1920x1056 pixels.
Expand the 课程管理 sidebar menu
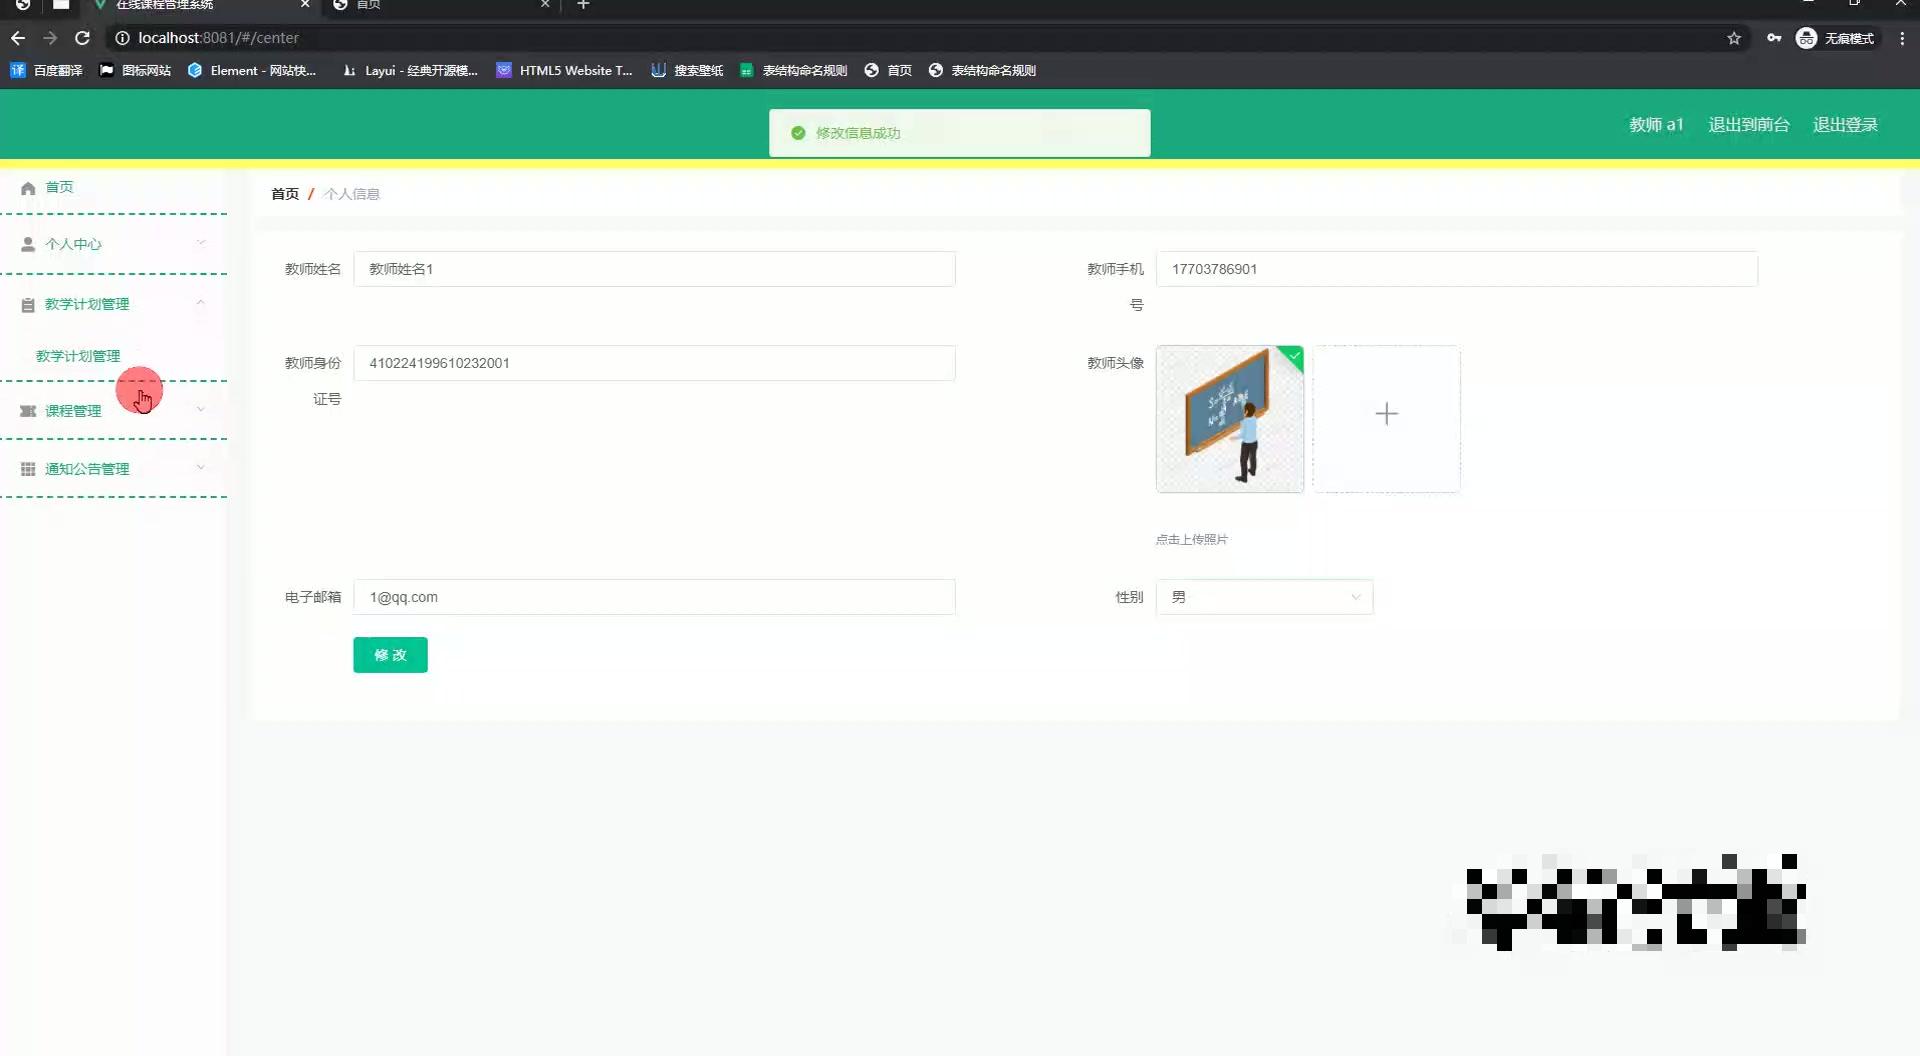point(201,410)
